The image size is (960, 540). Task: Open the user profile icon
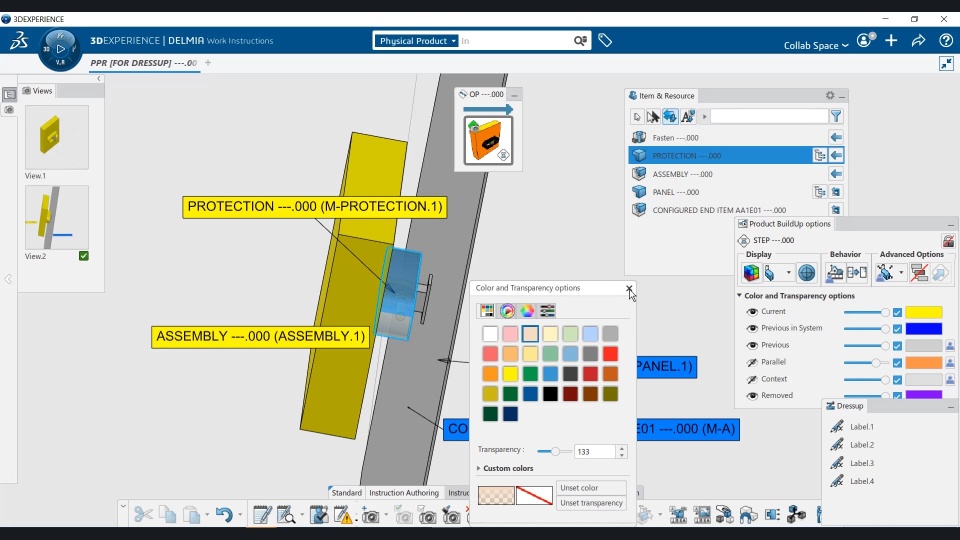pos(864,40)
